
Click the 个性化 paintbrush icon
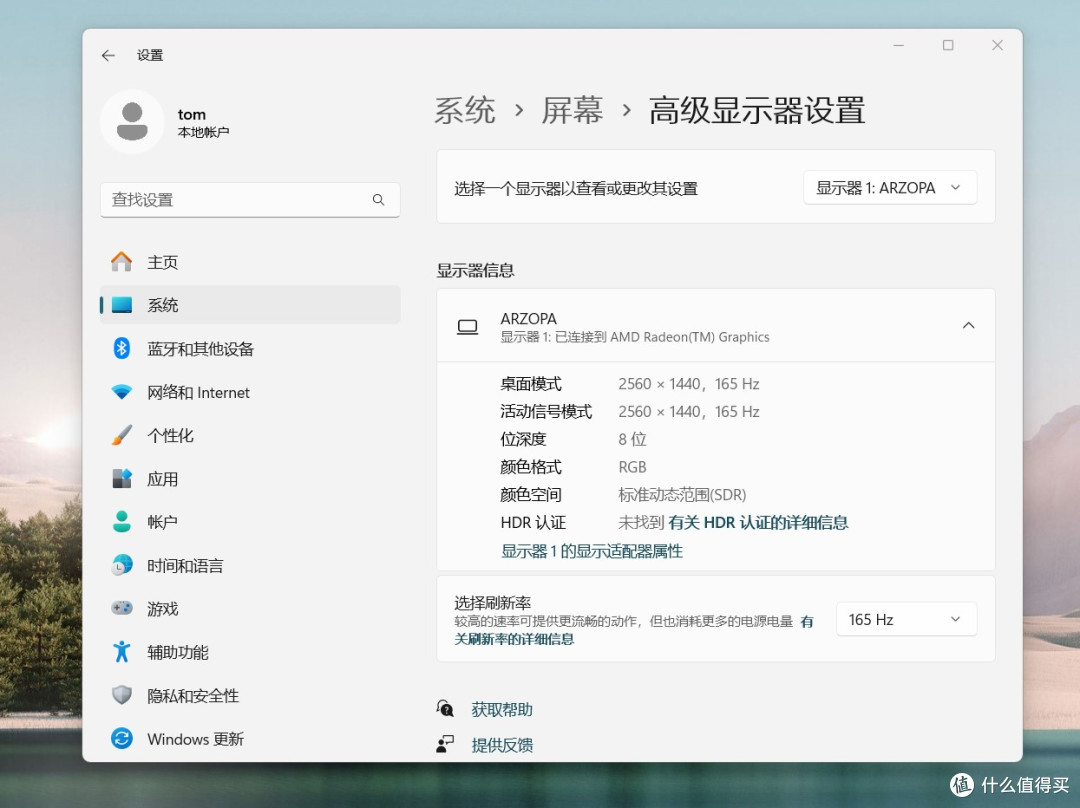[x=122, y=435]
